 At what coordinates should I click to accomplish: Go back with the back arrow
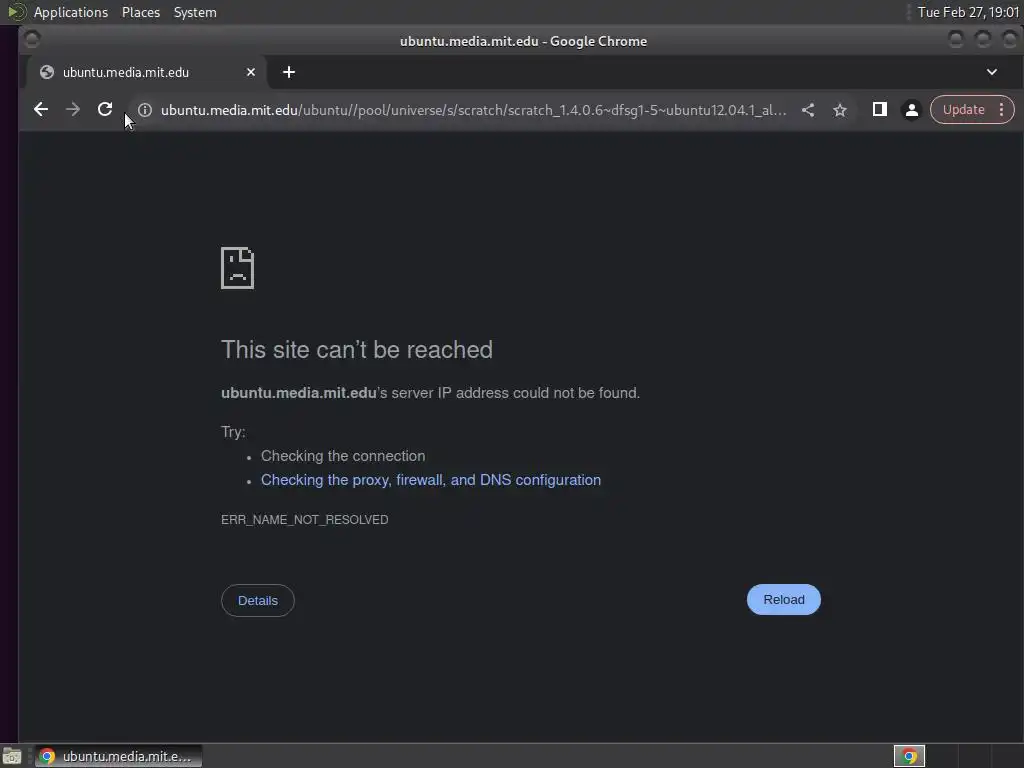40,110
